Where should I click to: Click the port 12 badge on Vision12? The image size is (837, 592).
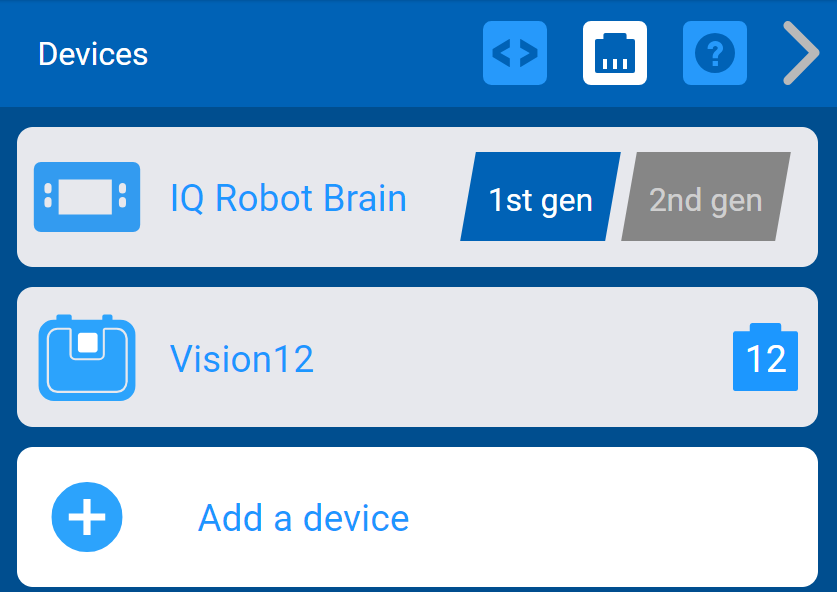[x=764, y=357]
